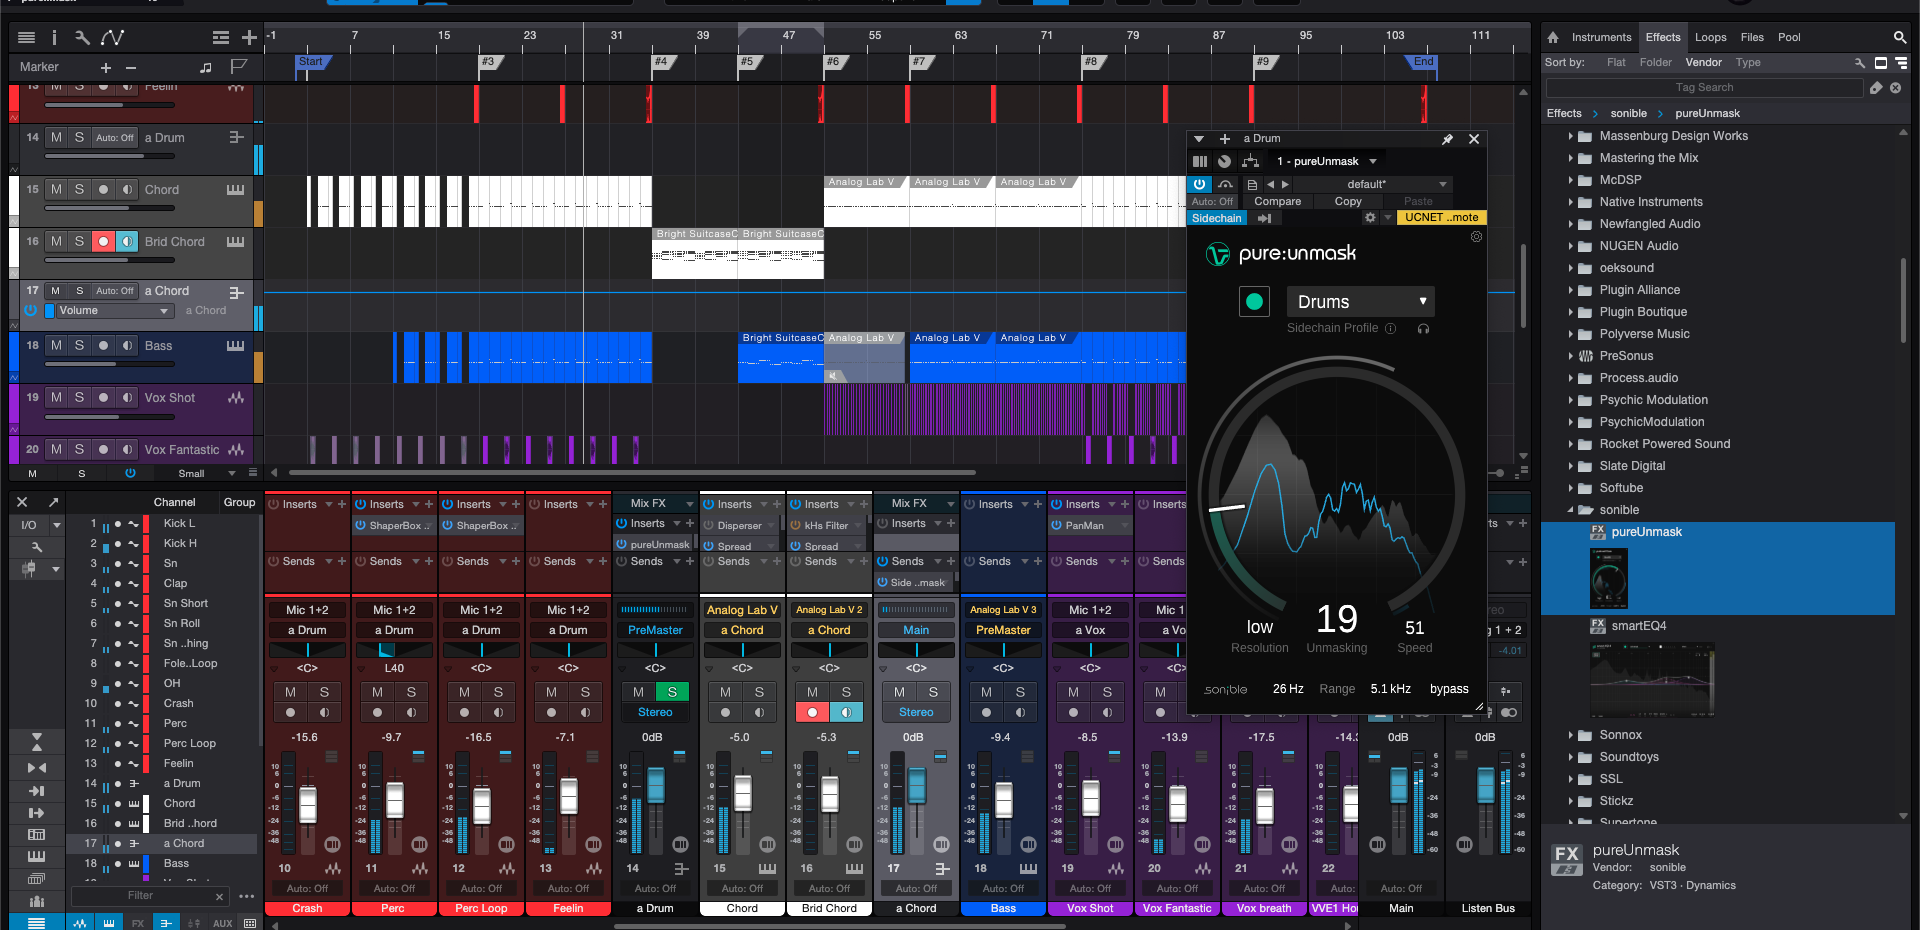Click the flag icon on the Marker track
This screenshot has width=1920, height=930.
[238, 67]
